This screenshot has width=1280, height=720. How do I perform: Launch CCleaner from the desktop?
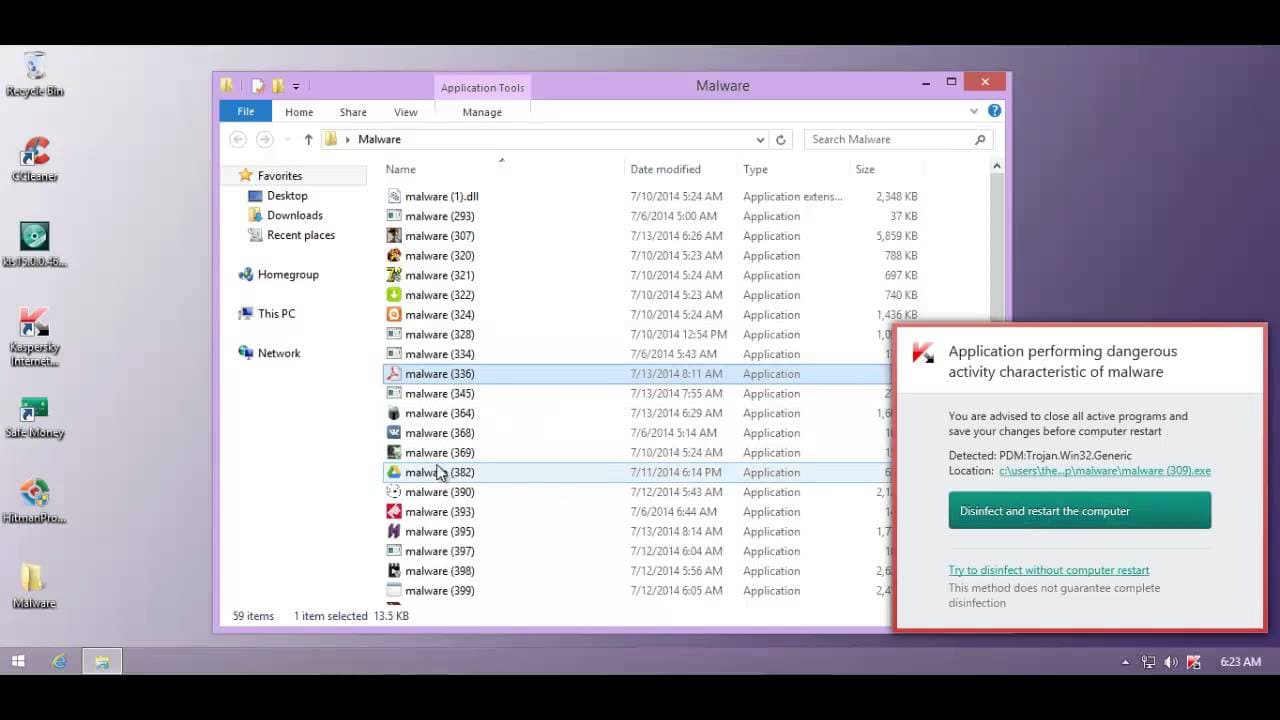[35, 158]
